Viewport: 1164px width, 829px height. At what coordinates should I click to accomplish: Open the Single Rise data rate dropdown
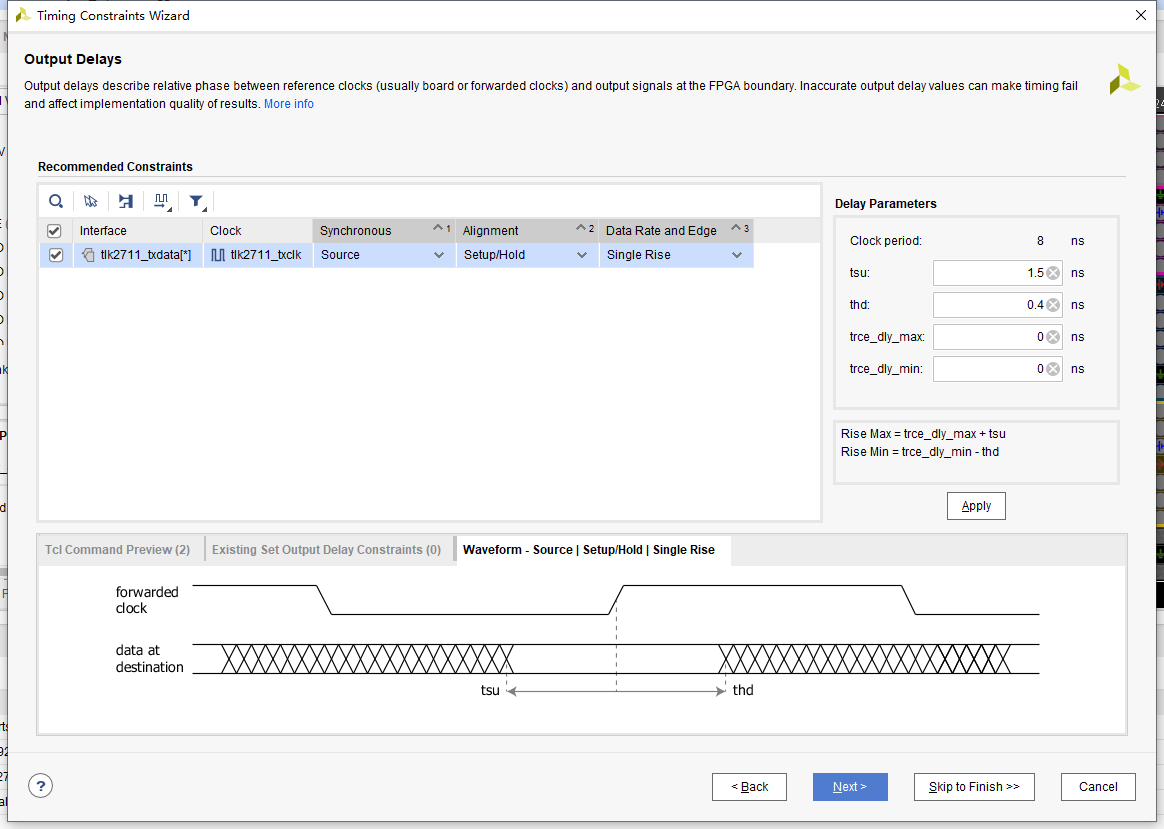(736, 255)
